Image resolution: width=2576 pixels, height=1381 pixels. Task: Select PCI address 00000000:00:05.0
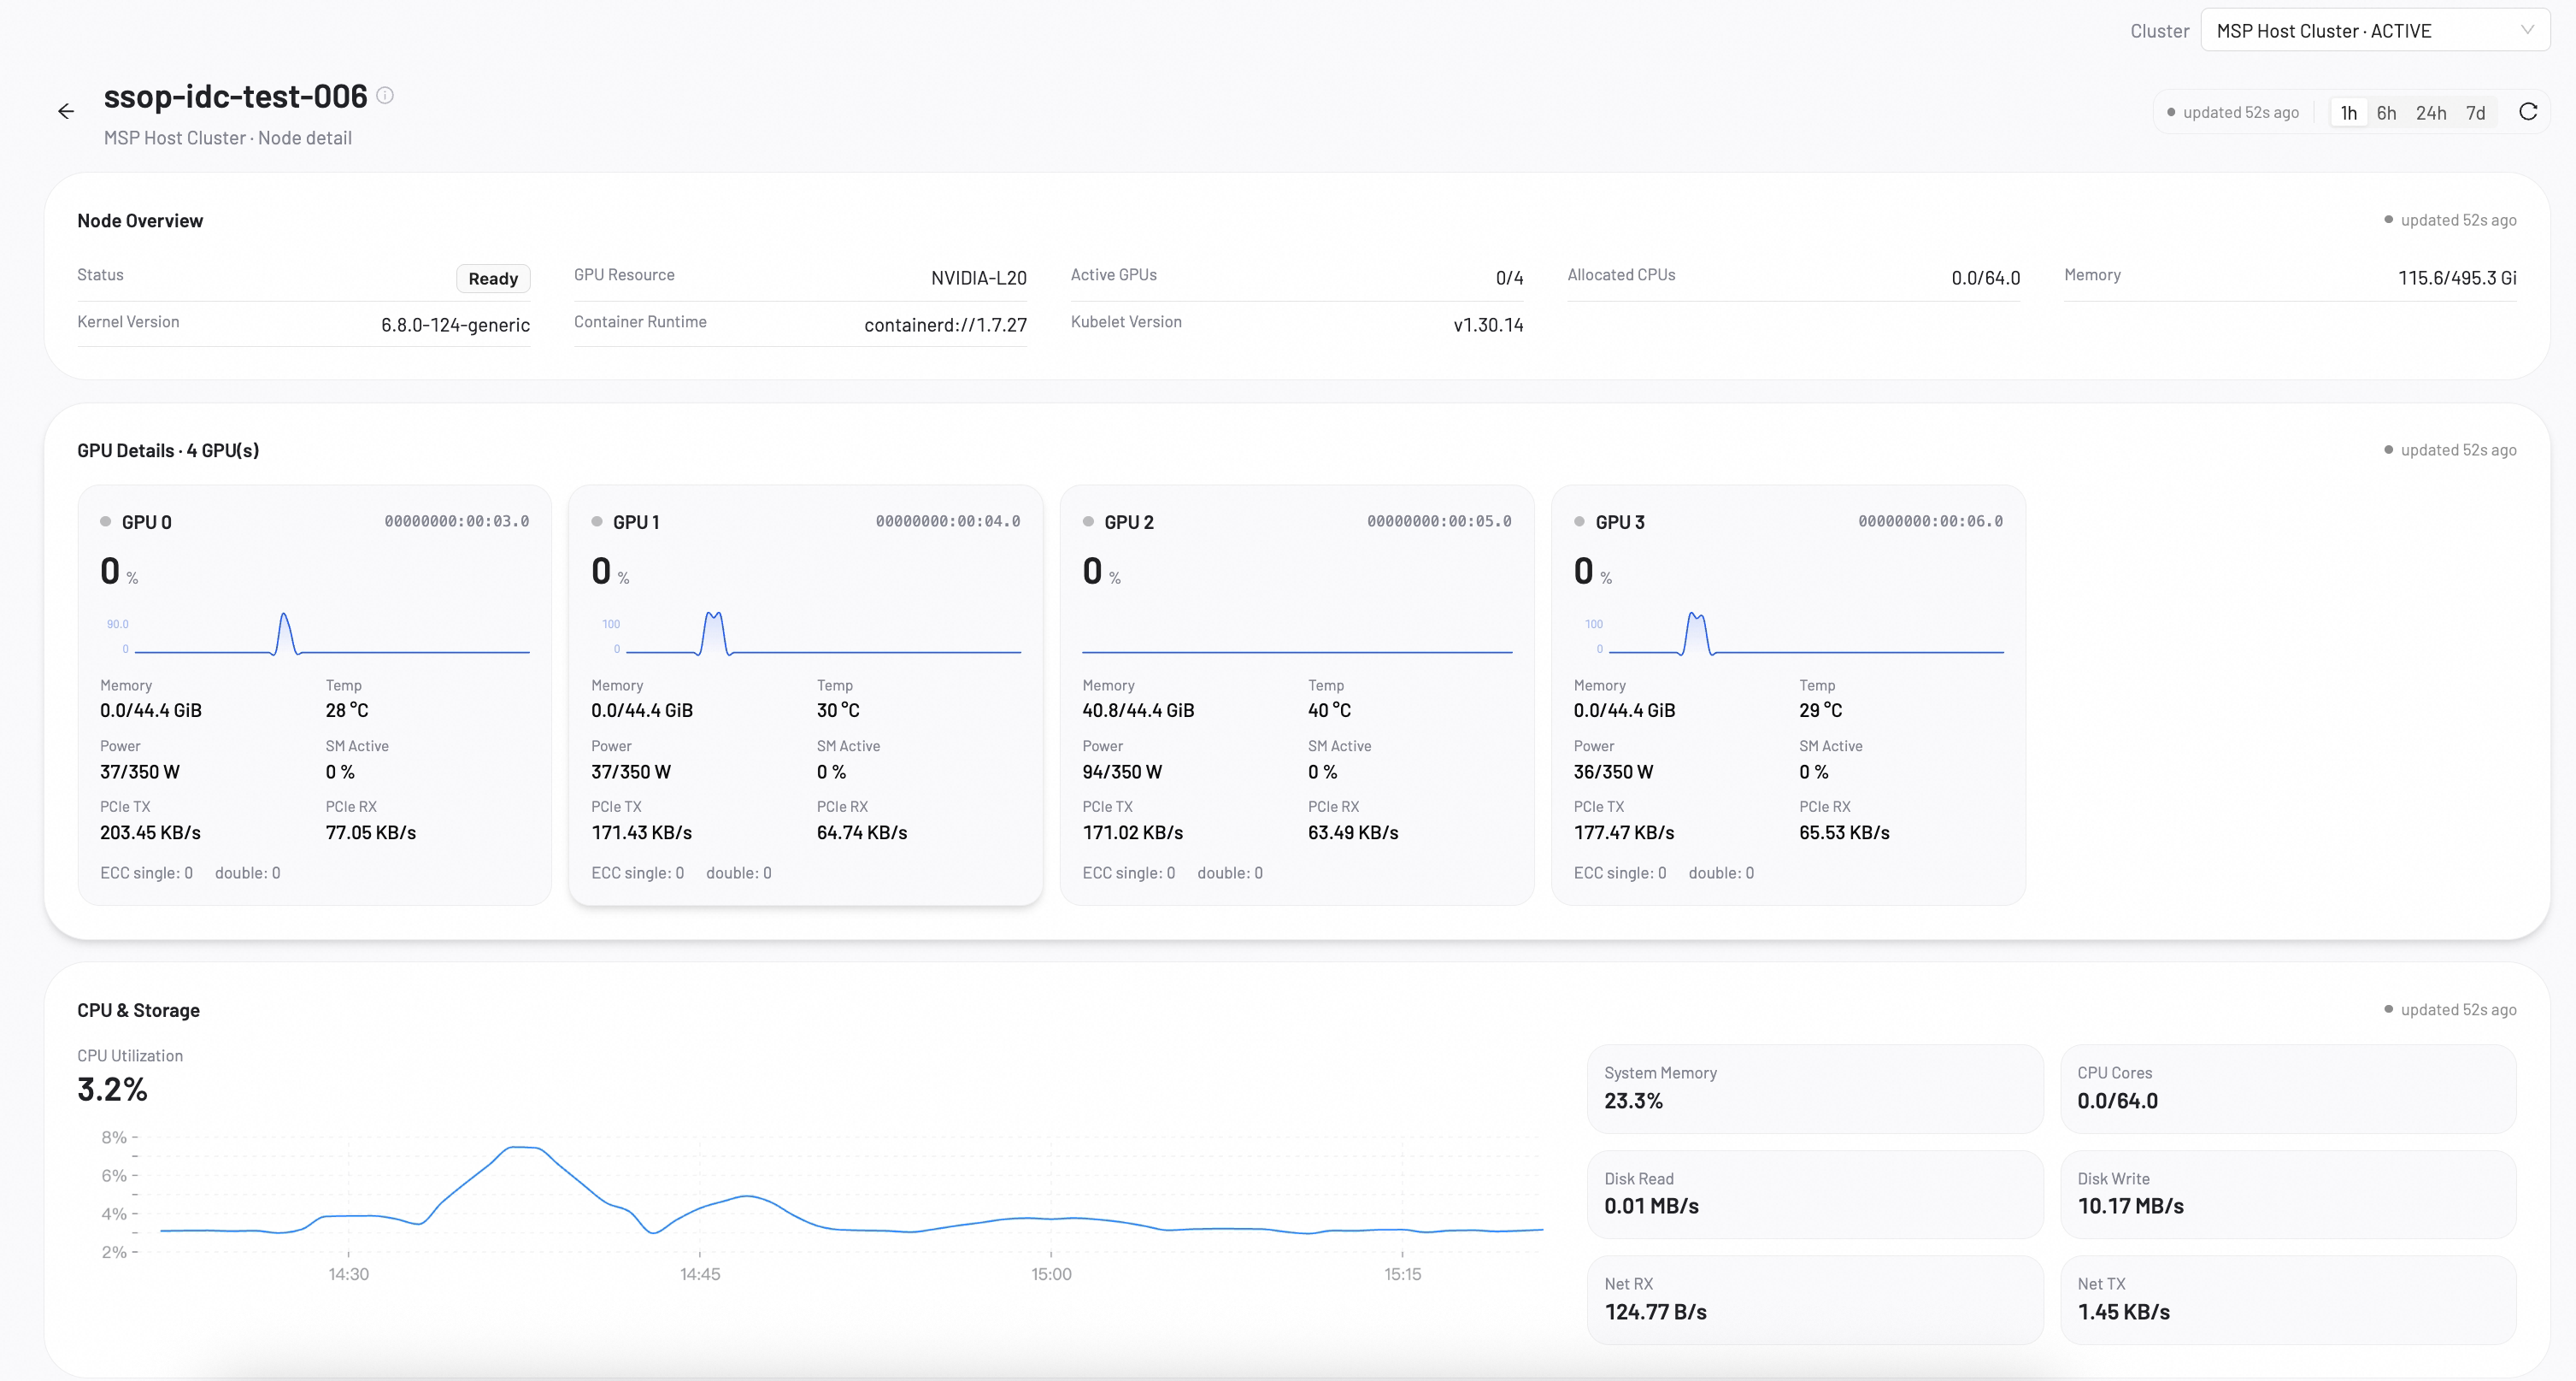[1439, 521]
